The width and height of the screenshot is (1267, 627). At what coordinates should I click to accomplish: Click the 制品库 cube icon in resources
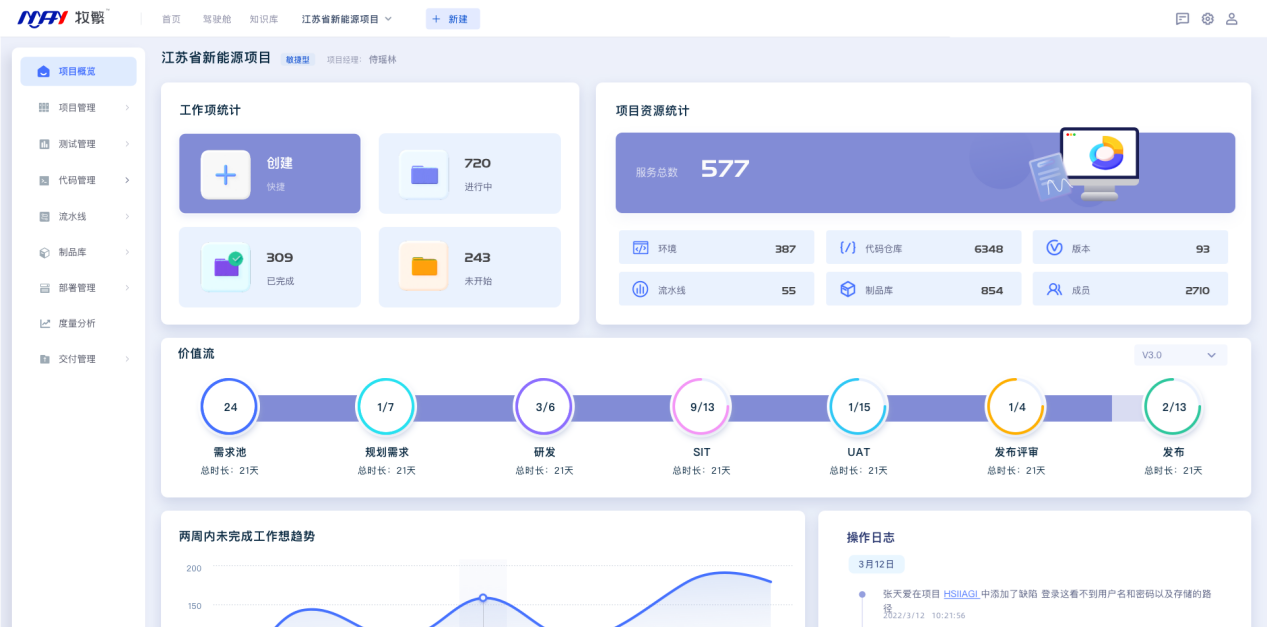(x=847, y=290)
